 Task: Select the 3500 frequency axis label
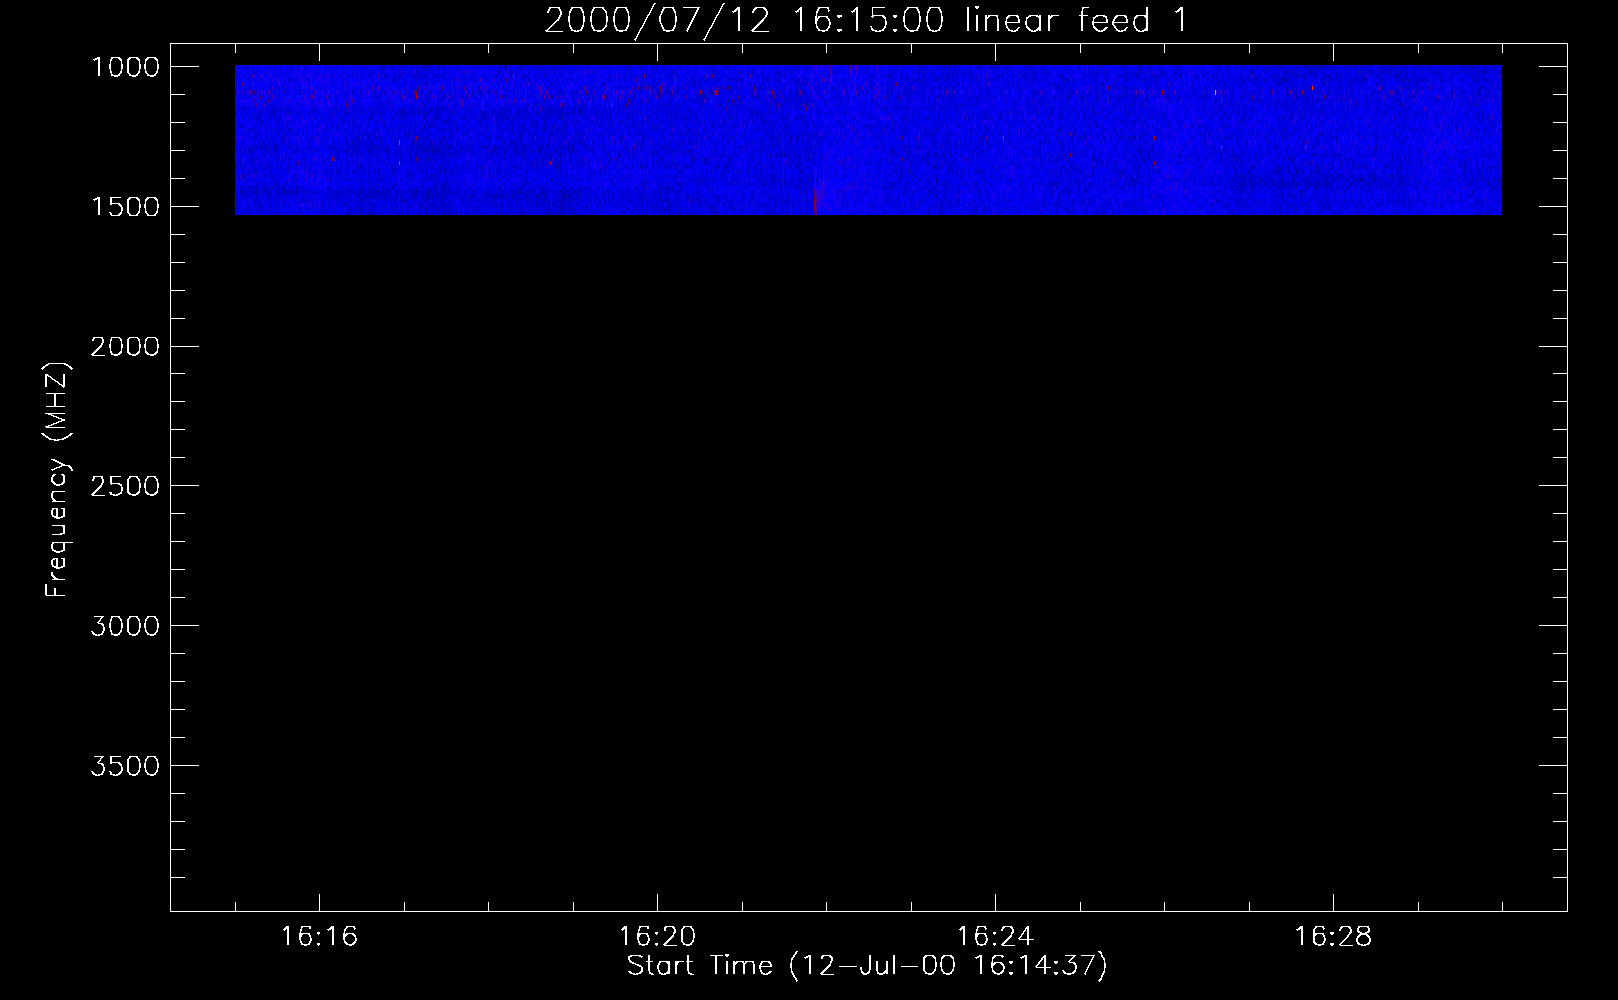coord(125,766)
